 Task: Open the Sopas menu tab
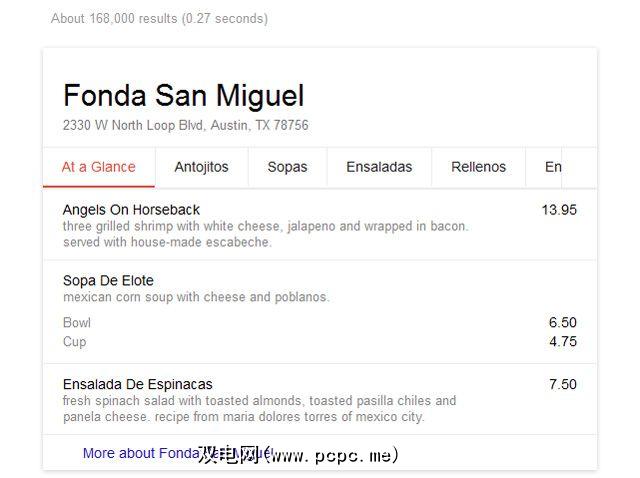coord(287,167)
